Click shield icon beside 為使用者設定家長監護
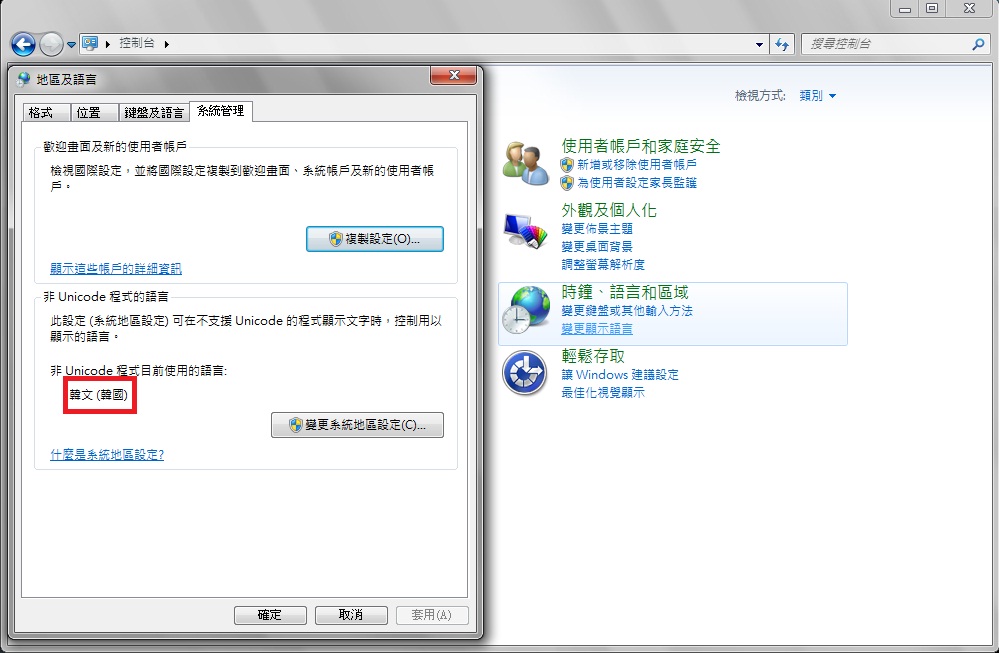999x653 pixels. [567, 183]
